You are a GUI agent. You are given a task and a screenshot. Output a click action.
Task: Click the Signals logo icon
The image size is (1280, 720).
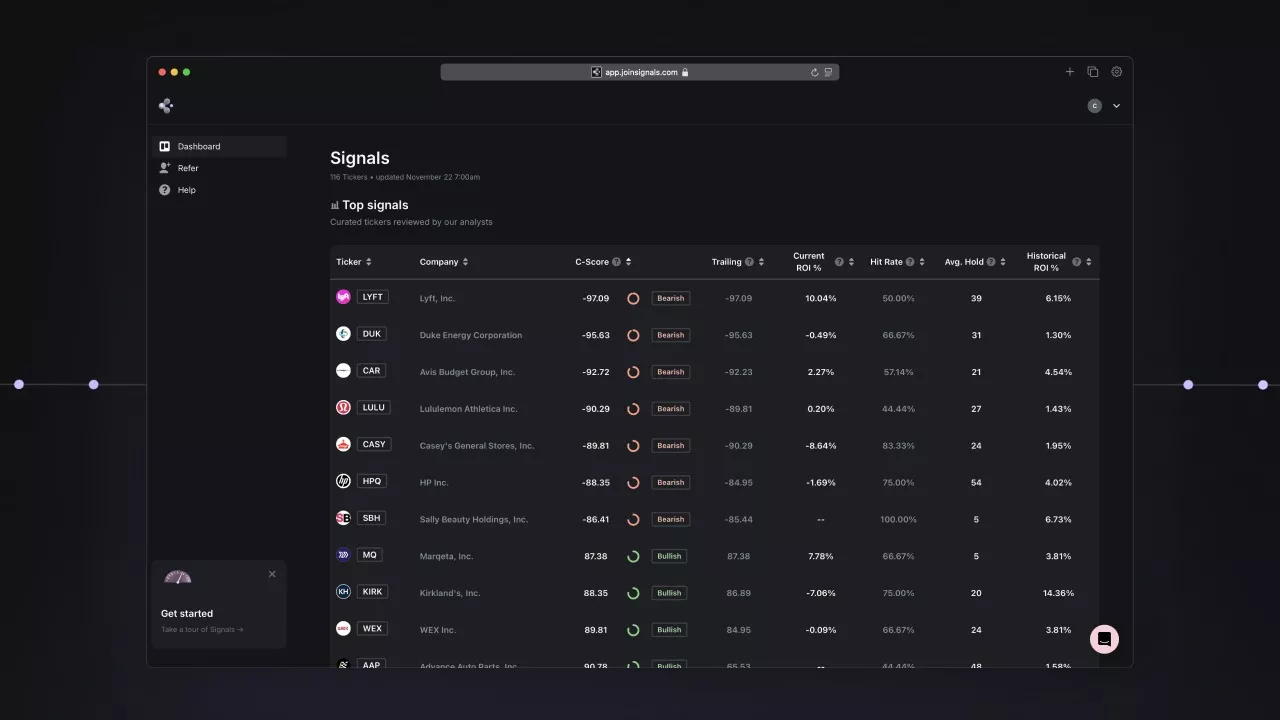coord(166,106)
